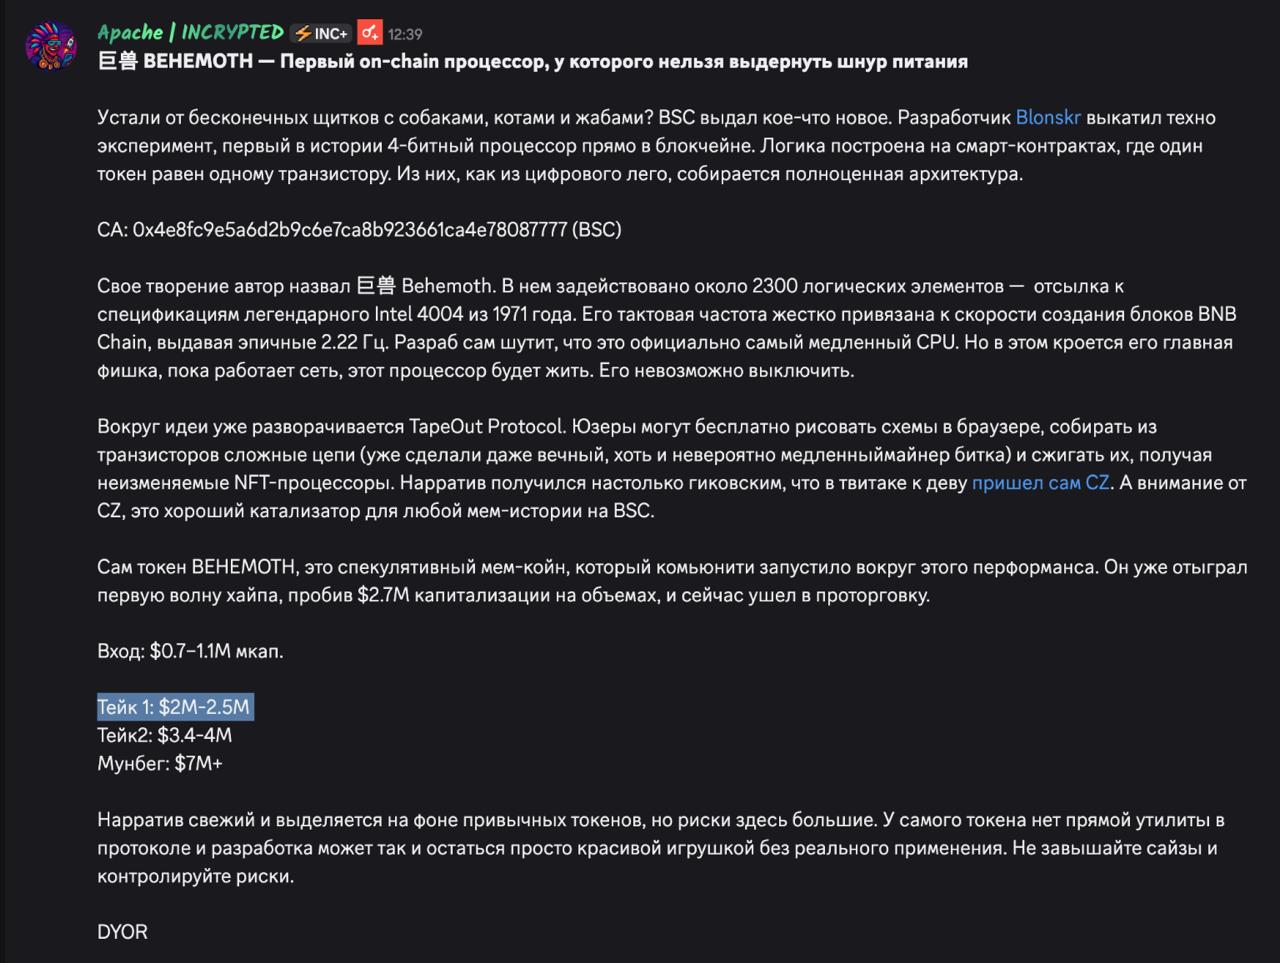This screenshot has height=963, width=1280.
Task: Open the Apache user avatar
Action: (x=50, y=45)
